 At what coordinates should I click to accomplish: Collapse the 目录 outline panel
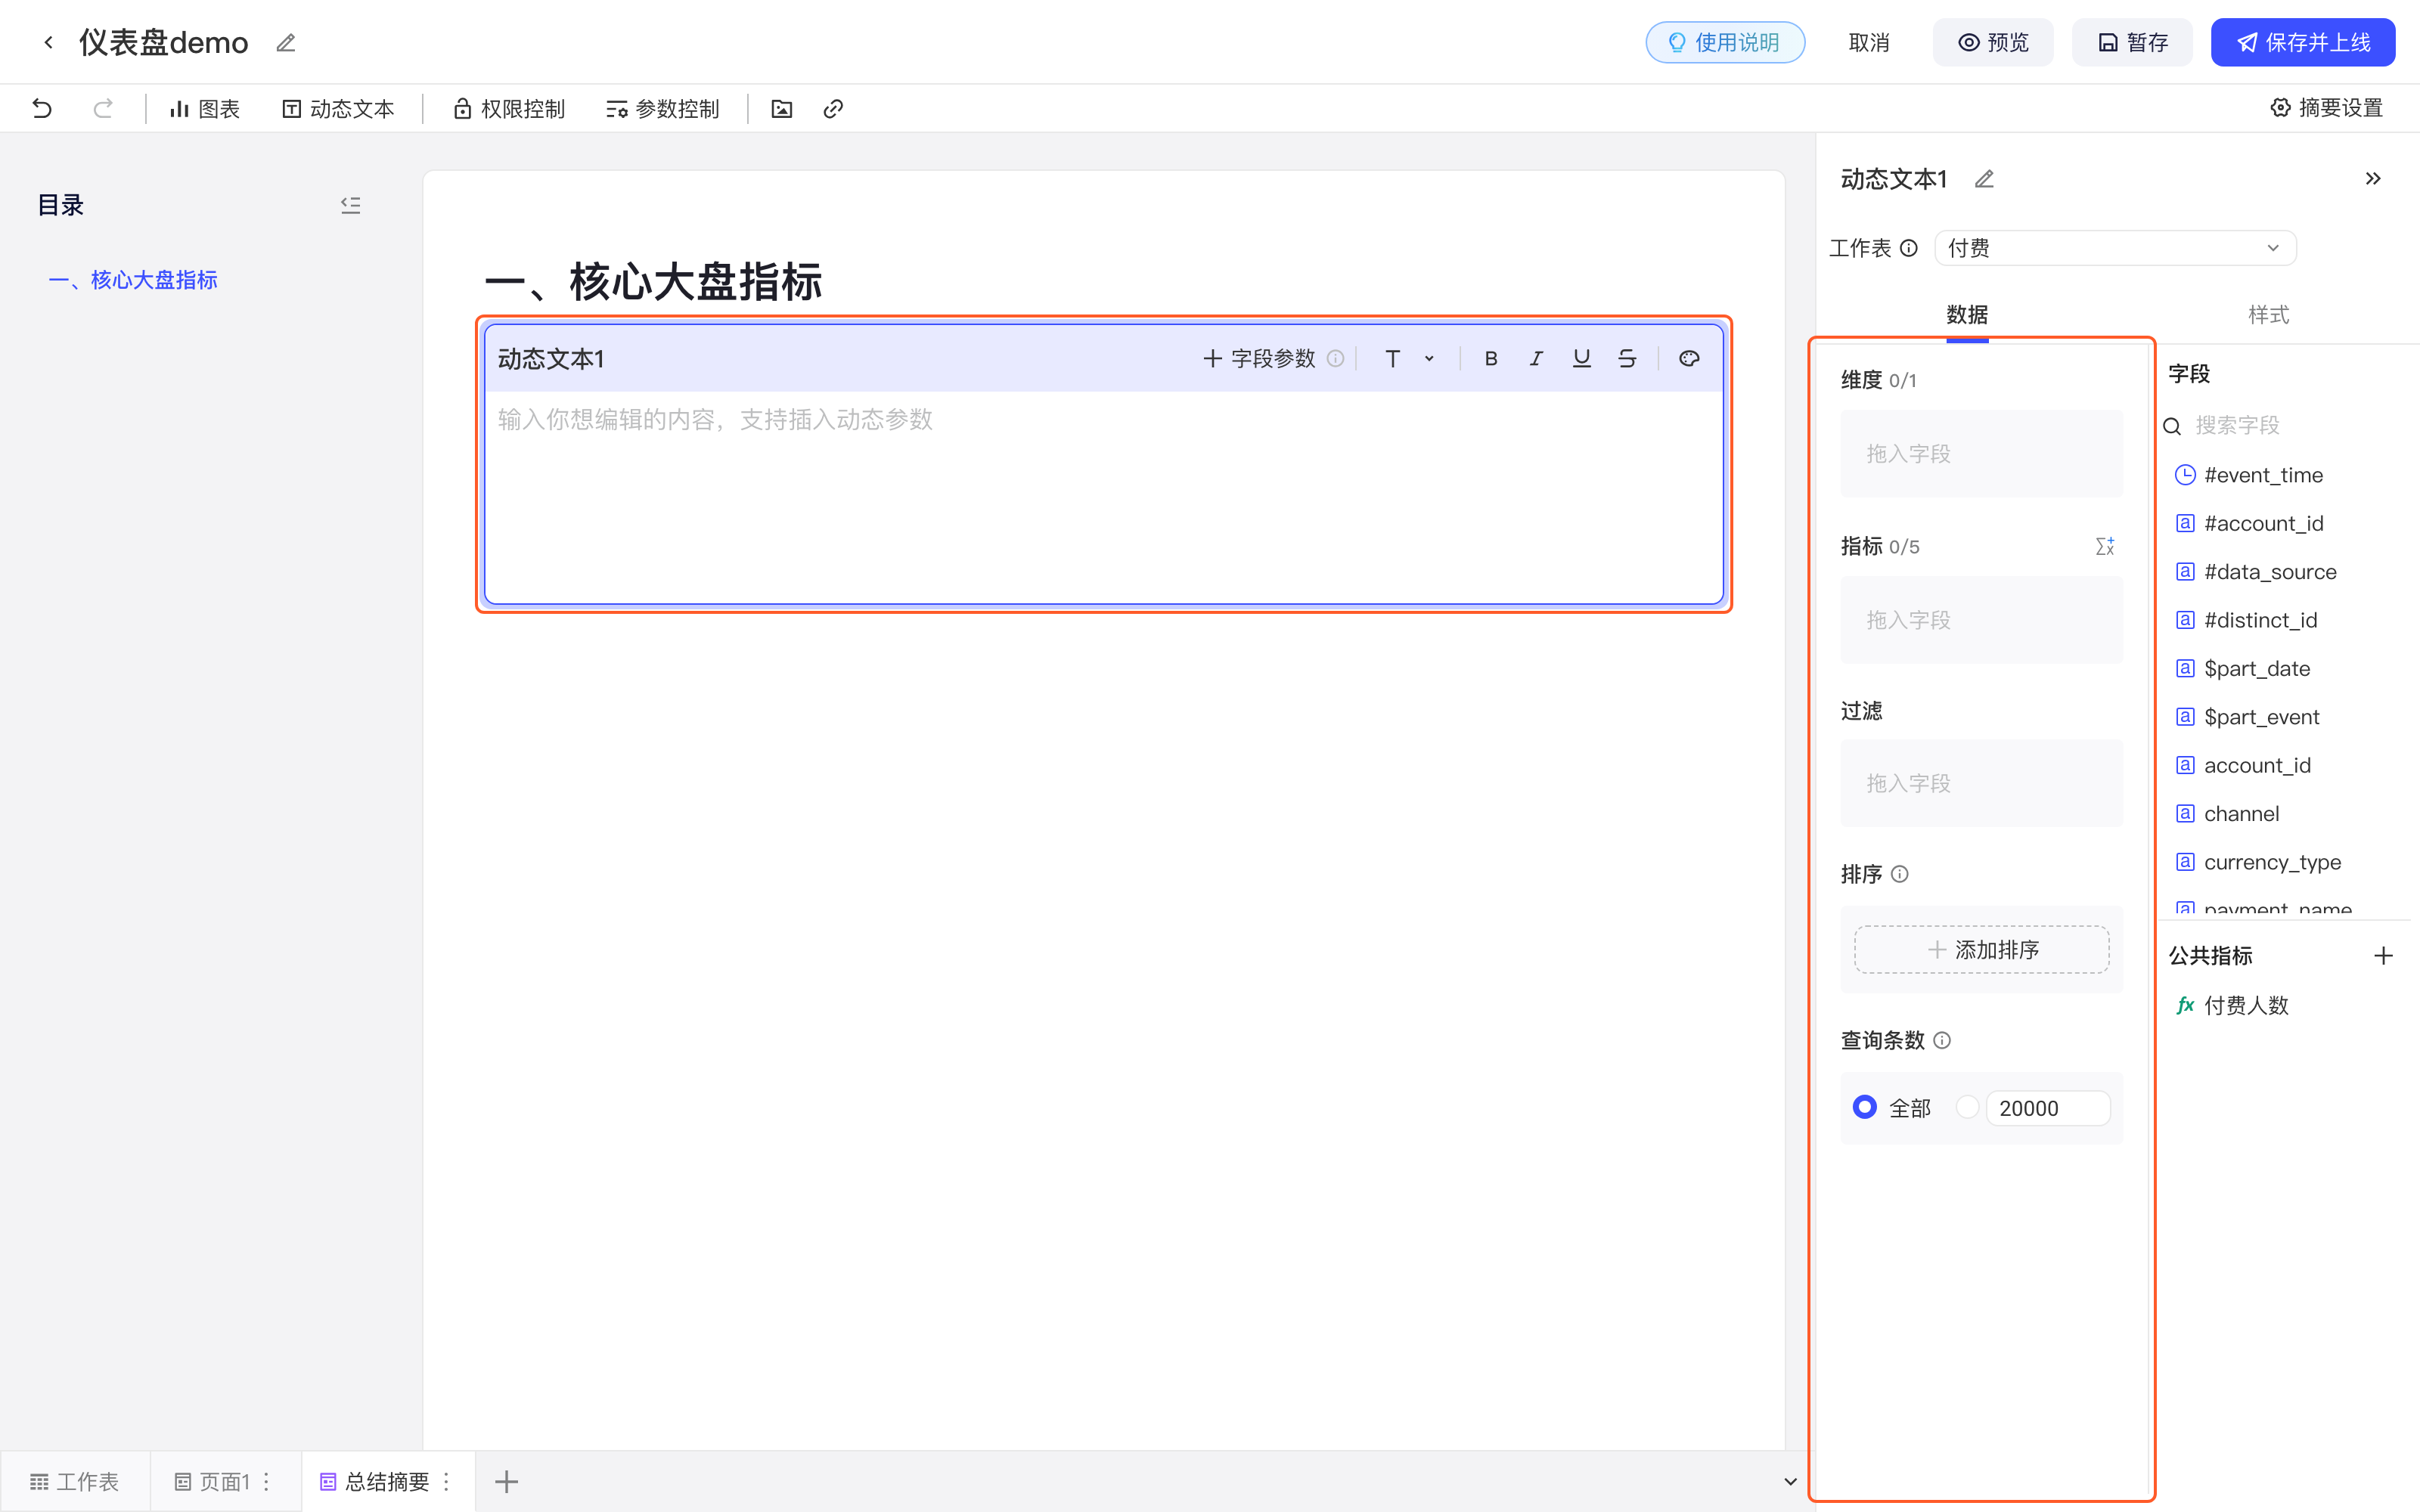350,205
